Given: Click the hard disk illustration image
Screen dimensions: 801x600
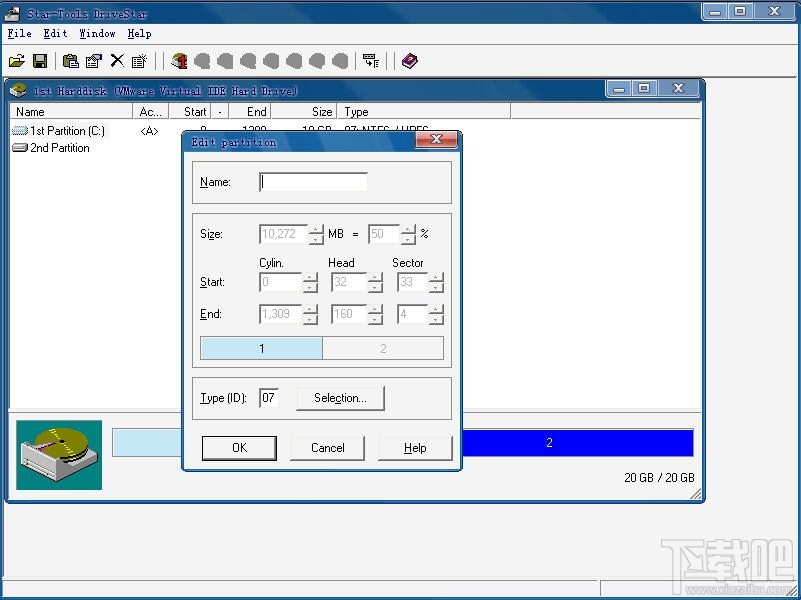Looking at the screenshot, I should [59, 455].
